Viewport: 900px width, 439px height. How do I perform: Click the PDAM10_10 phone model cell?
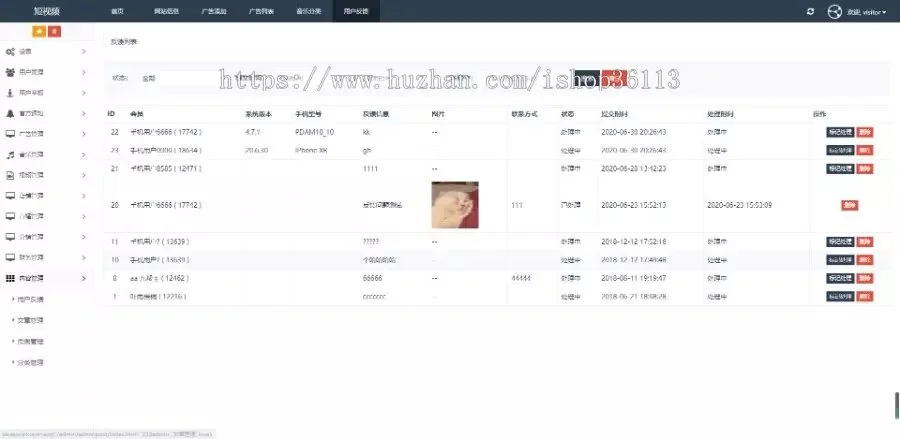click(315, 132)
